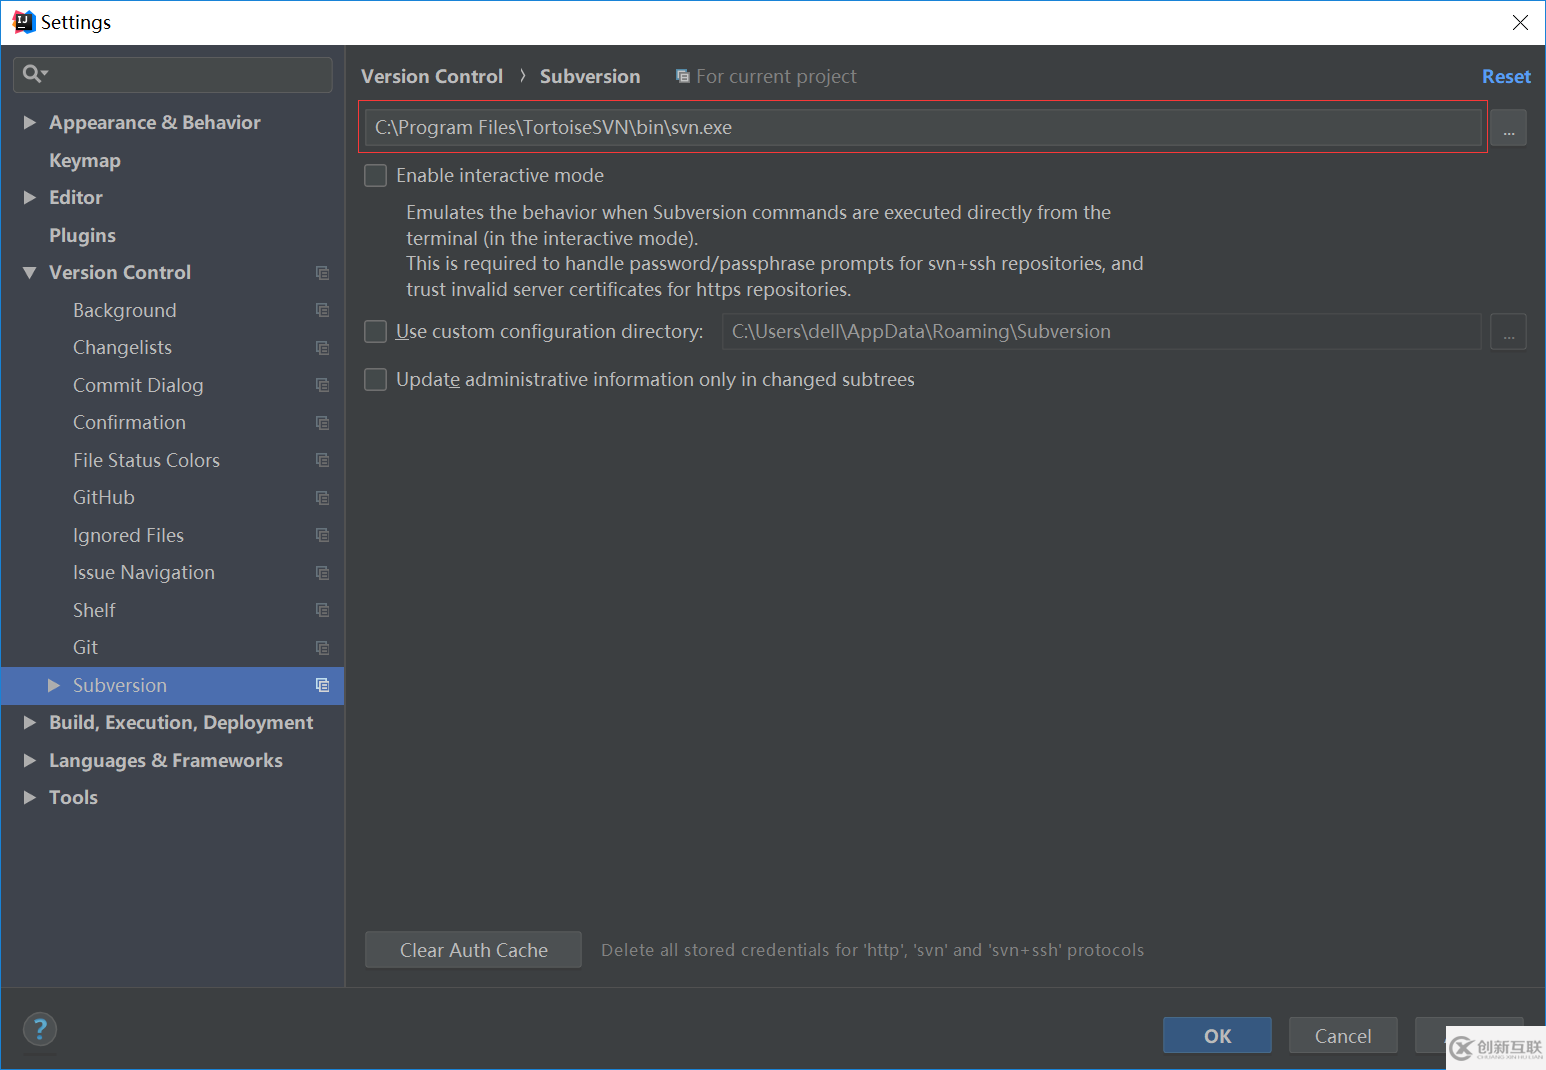Click the configuration directory path field

(x=1101, y=332)
